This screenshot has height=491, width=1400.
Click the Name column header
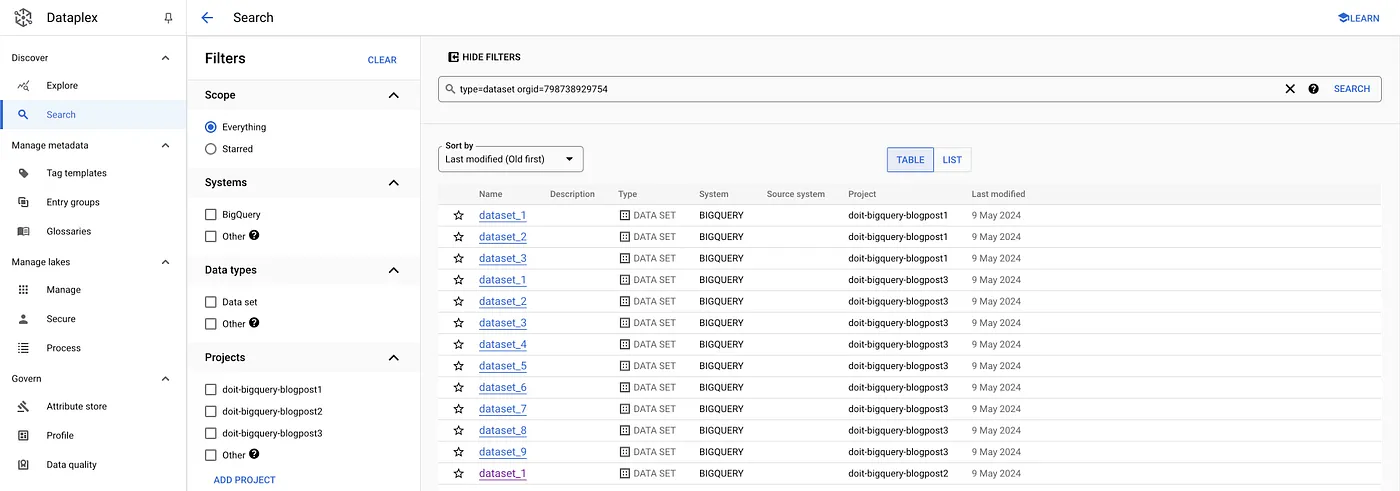pos(490,194)
